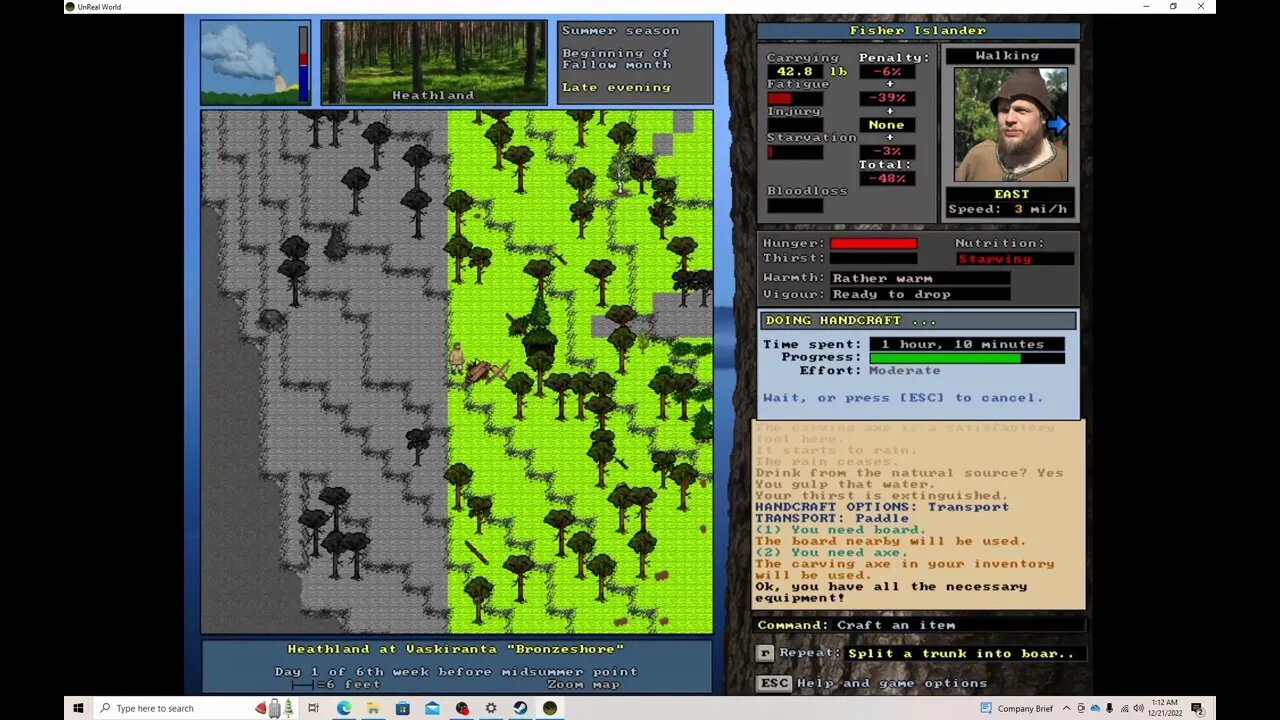The height and width of the screenshot is (720, 1280).
Task: Expand hidden system tray icons
Action: coord(1067,708)
